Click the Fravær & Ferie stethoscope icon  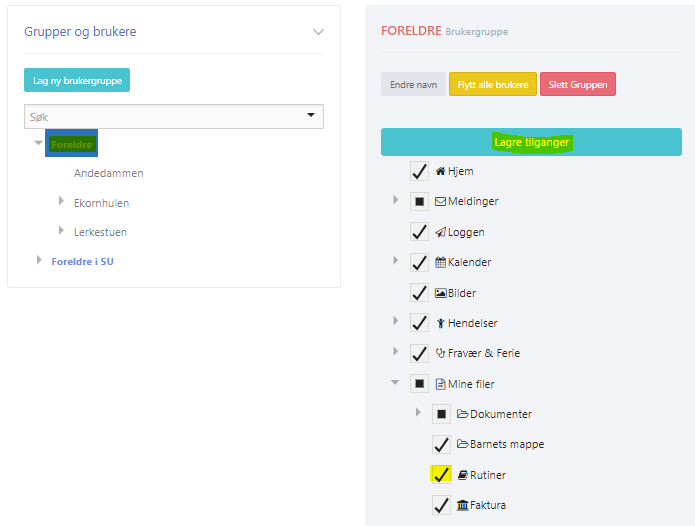pos(440,353)
